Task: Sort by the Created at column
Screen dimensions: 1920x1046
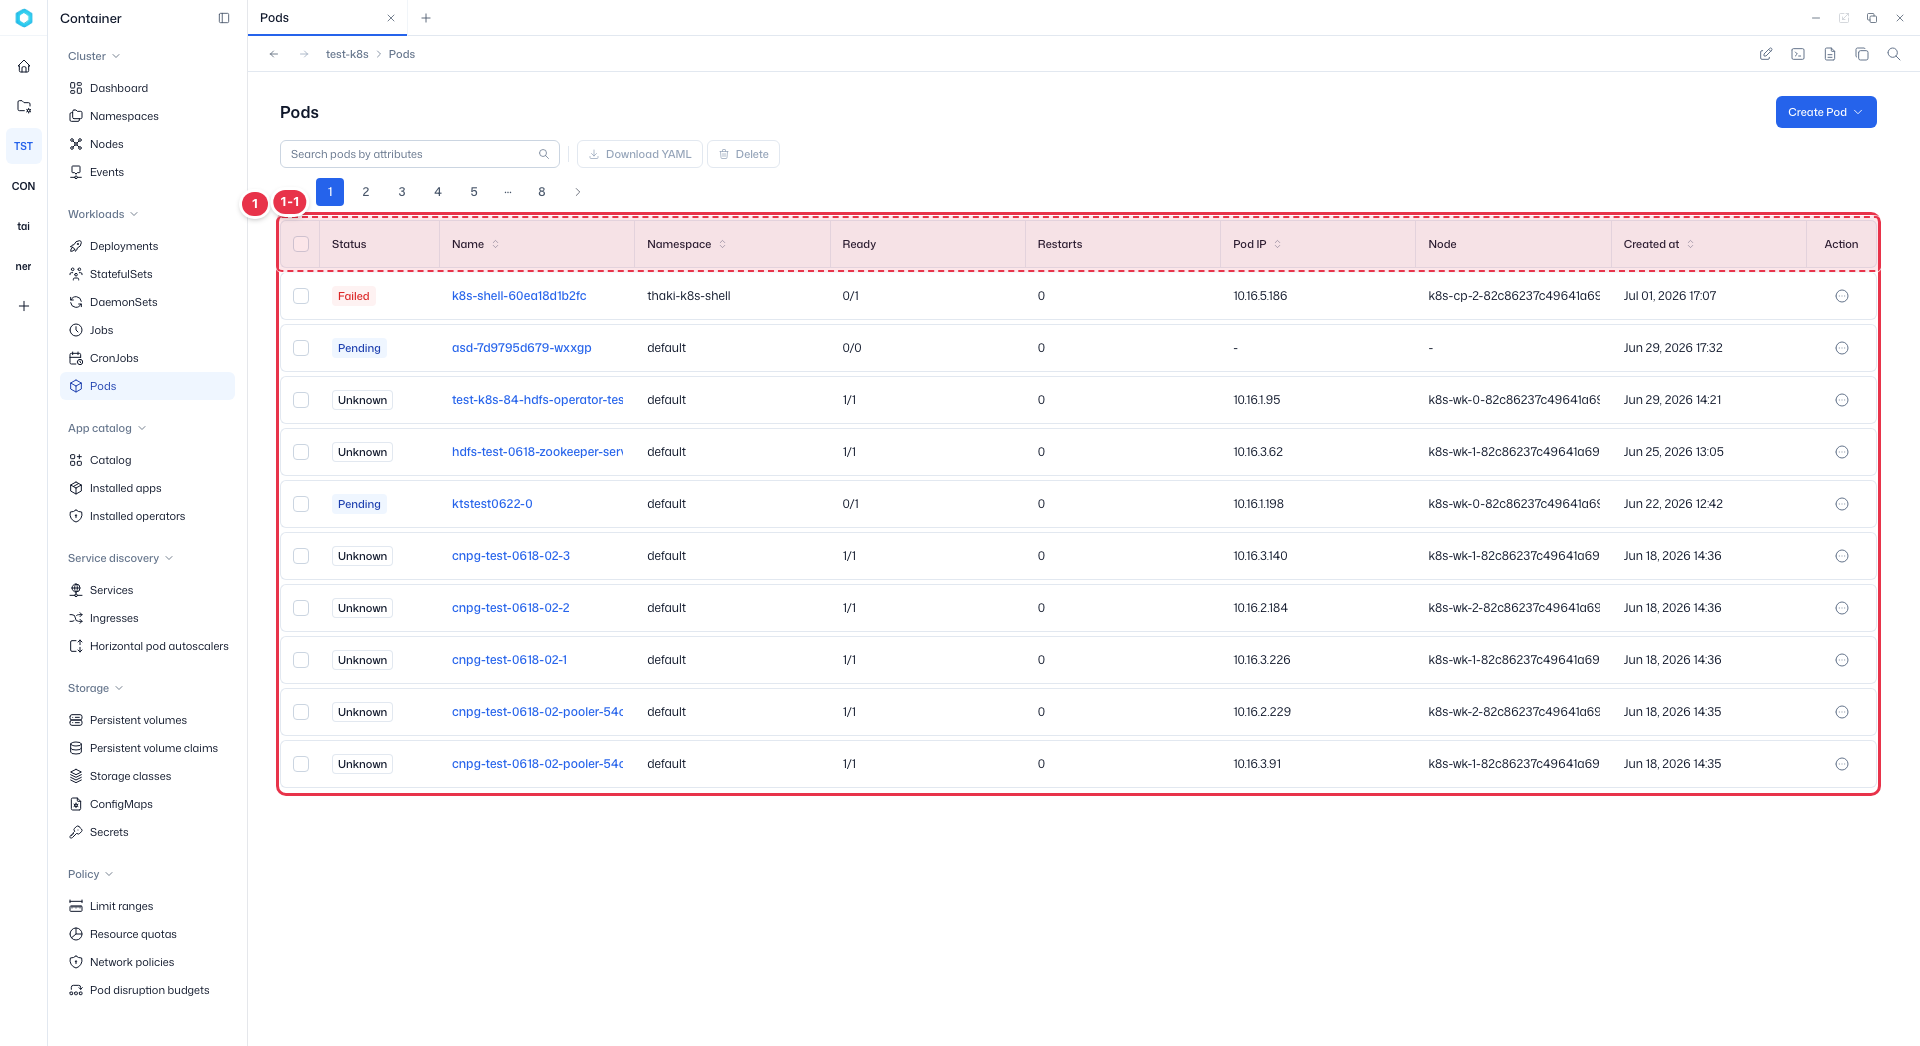Action: tap(1659, 244)
